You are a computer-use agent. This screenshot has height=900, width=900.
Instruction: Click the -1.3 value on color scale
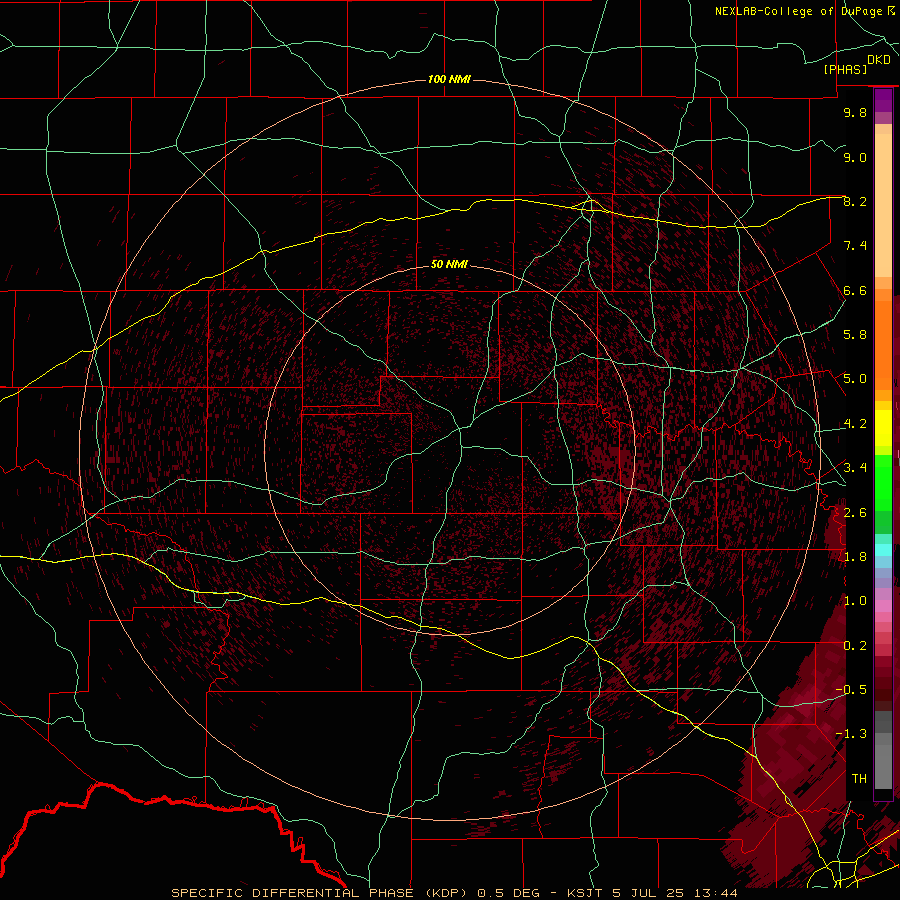851,734
